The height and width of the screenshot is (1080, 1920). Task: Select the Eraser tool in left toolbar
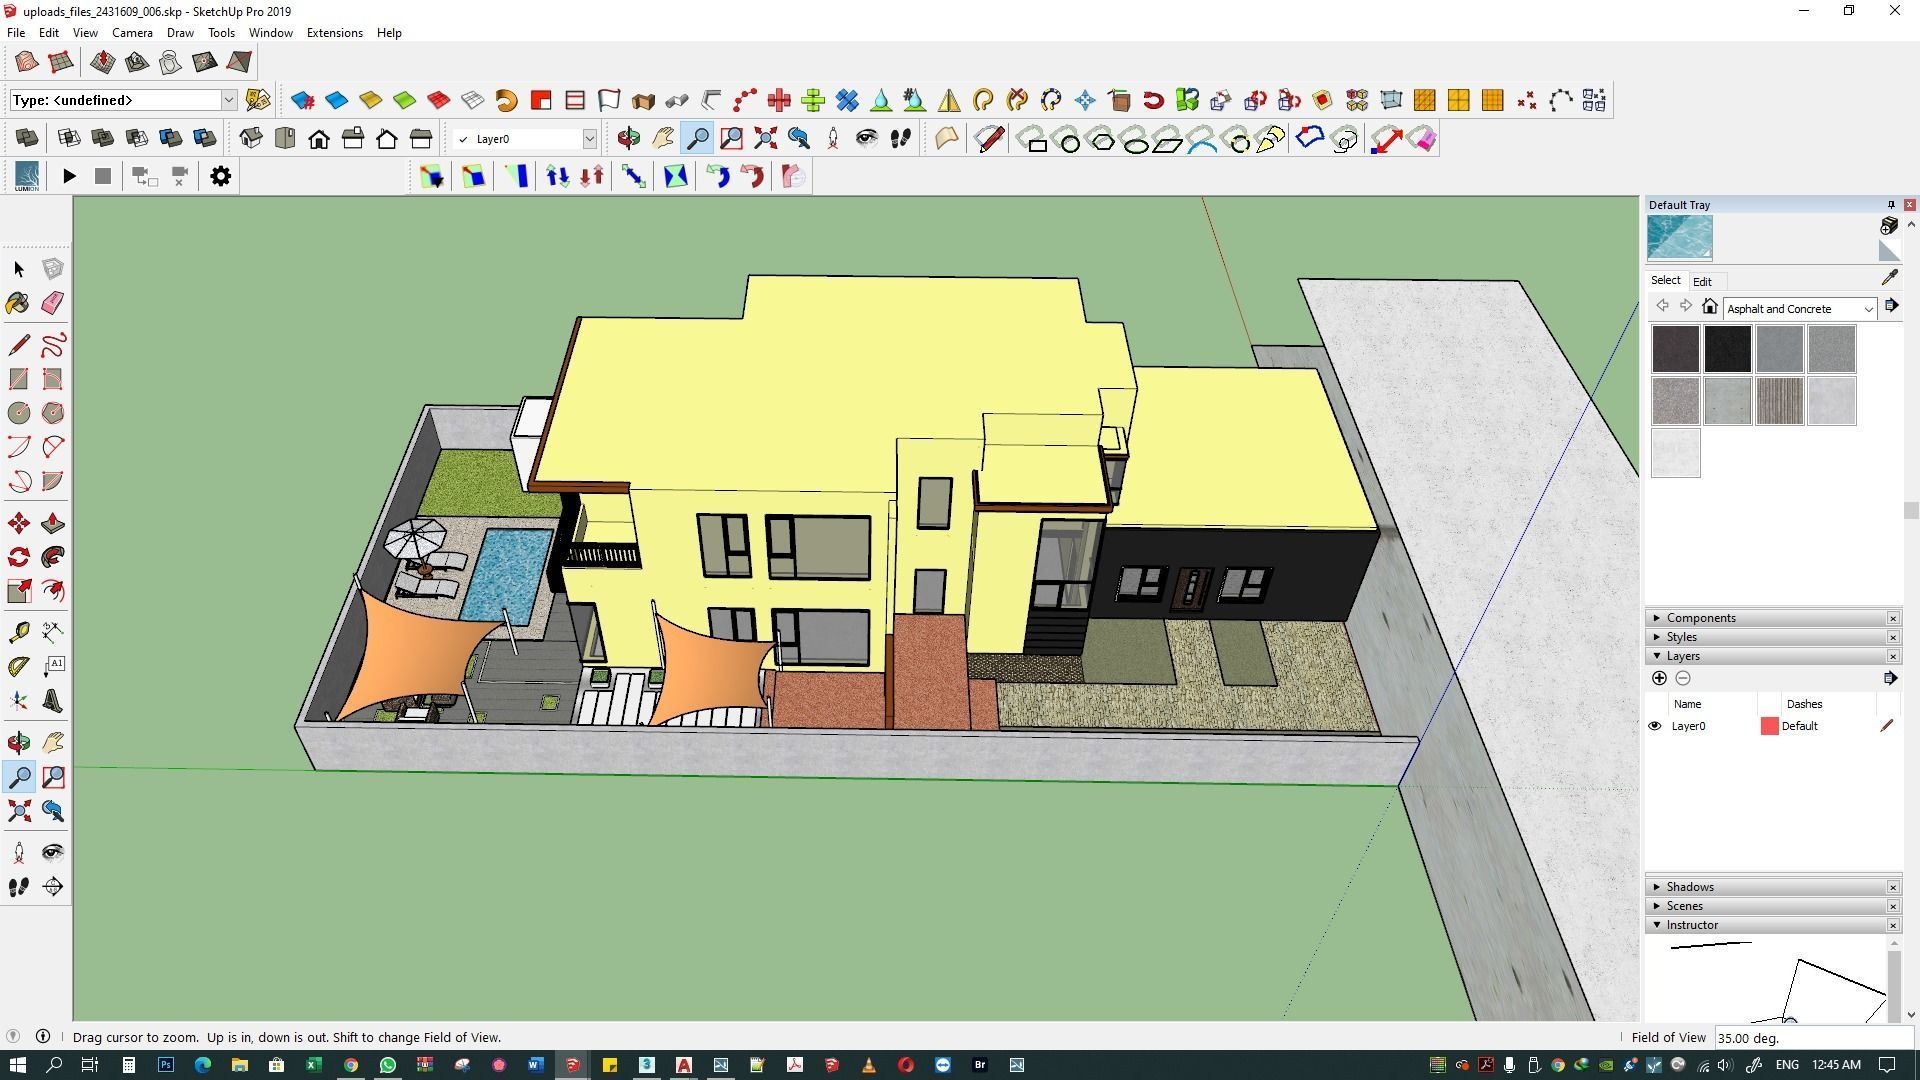click(52, 303)
